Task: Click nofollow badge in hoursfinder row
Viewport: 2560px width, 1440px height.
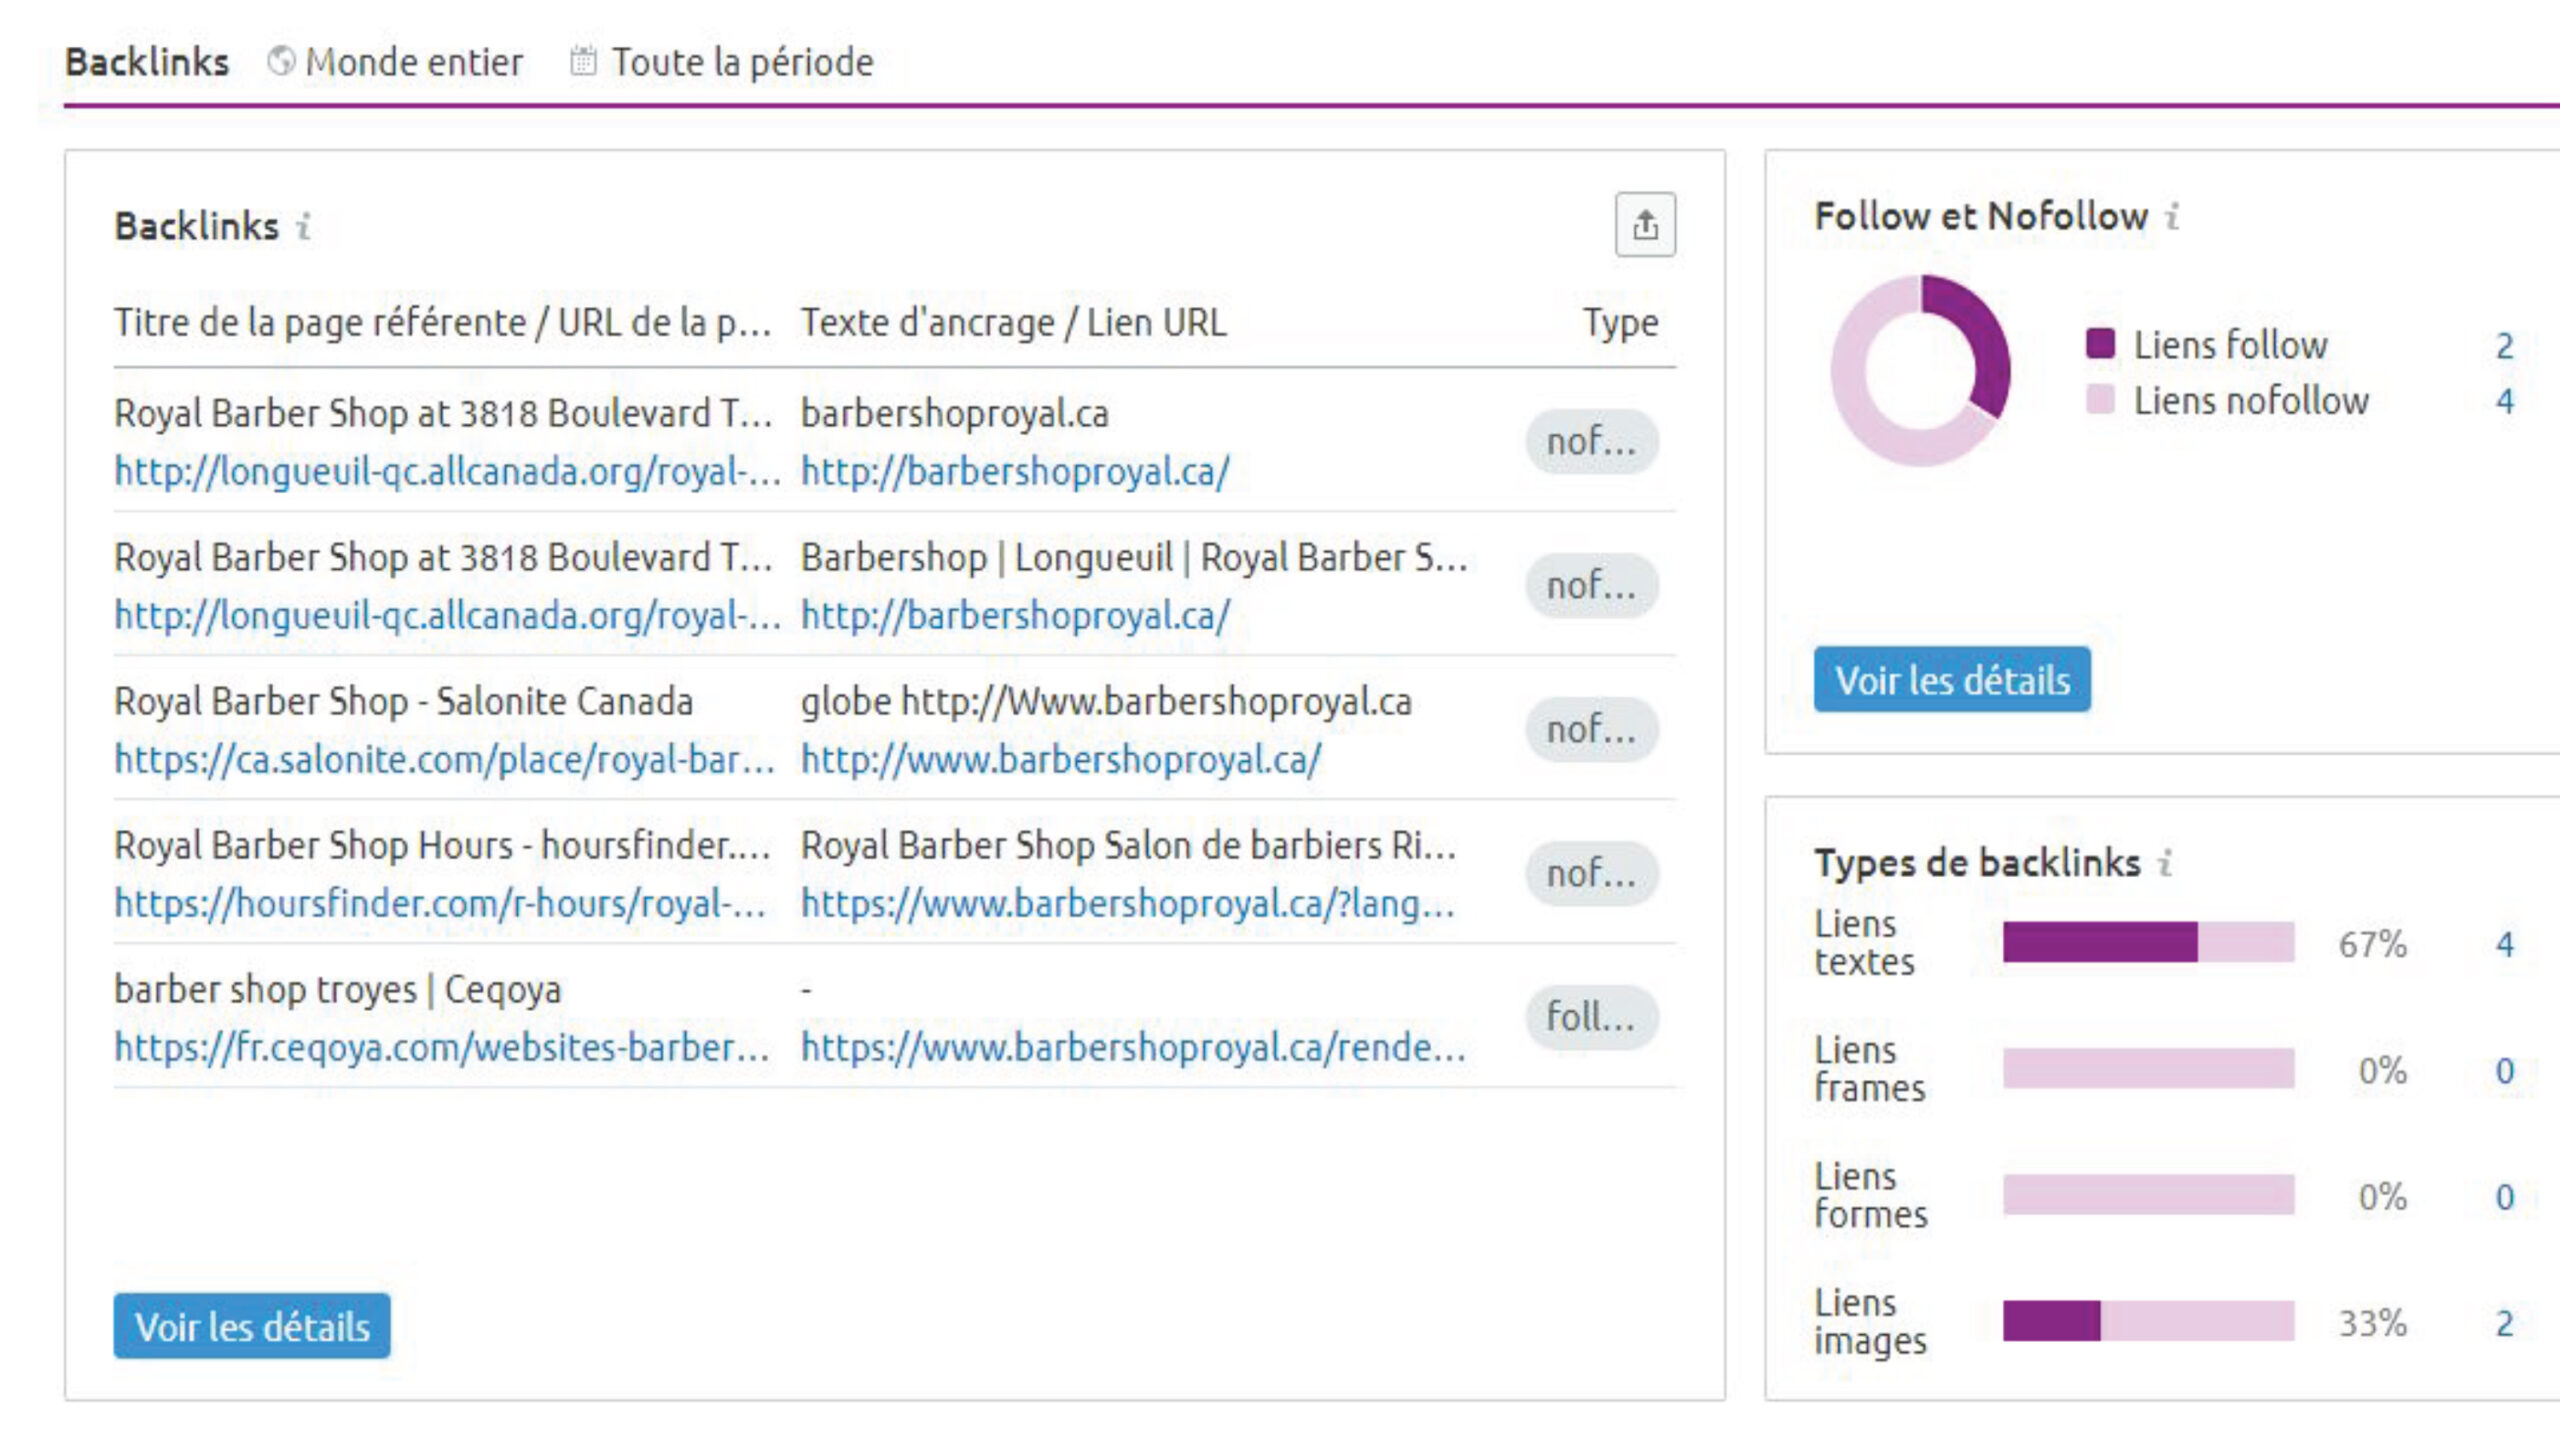Action: pos(1592,873)
